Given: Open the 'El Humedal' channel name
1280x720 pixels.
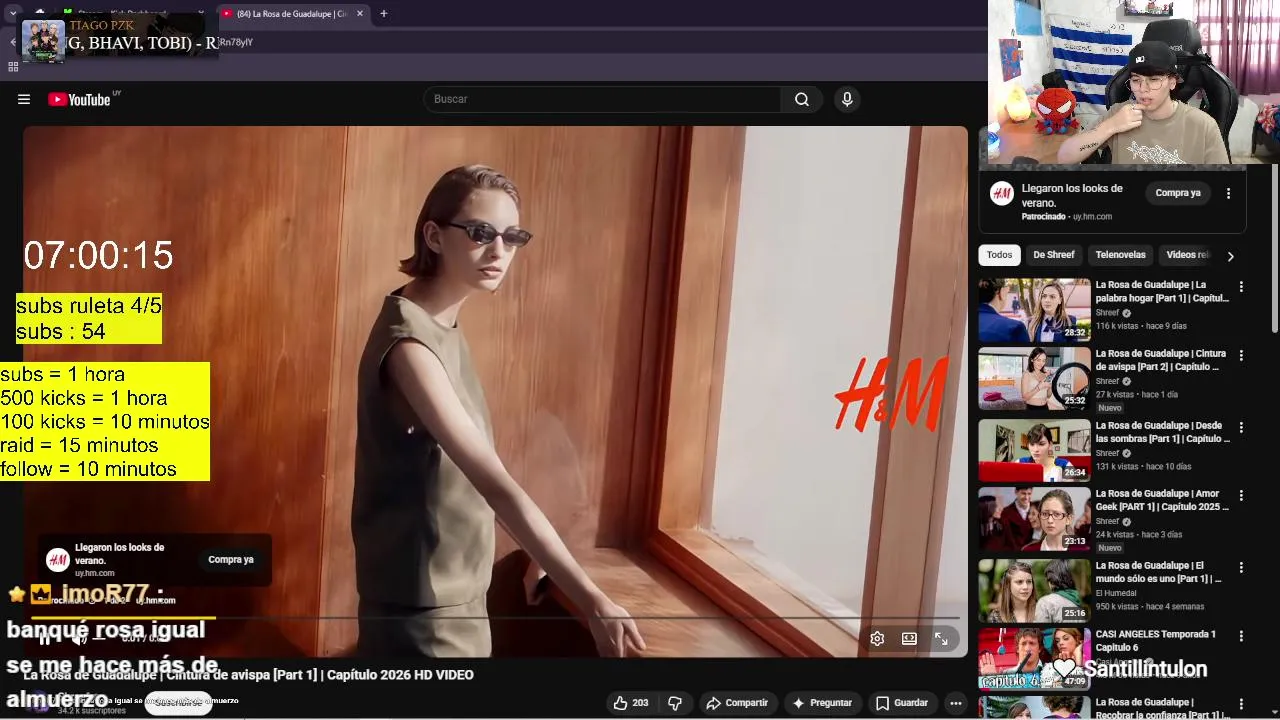Looking at the screenshot, I should coord(1116,593).
